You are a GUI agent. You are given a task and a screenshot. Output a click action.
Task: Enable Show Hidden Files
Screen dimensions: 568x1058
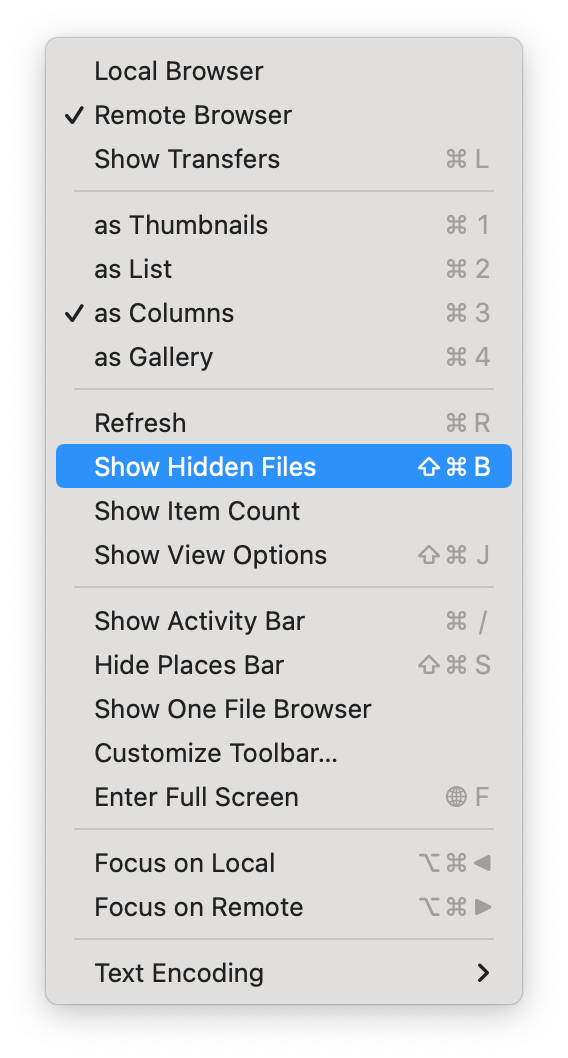pyautogui.click(x=283, y=466)
